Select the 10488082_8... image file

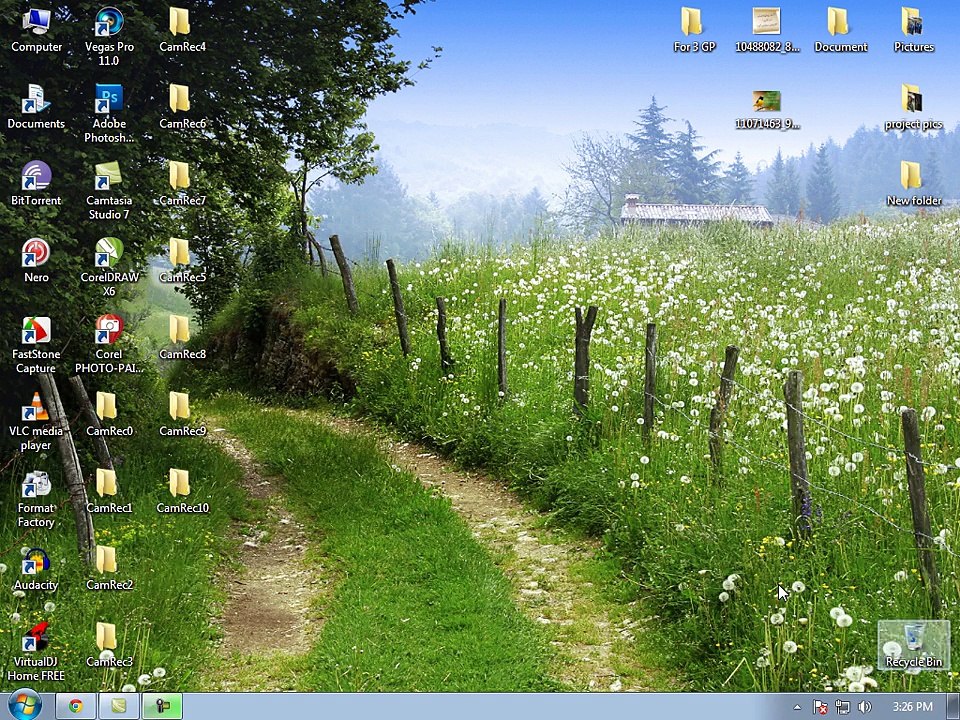pyautogui.click(x=767, y=31)
